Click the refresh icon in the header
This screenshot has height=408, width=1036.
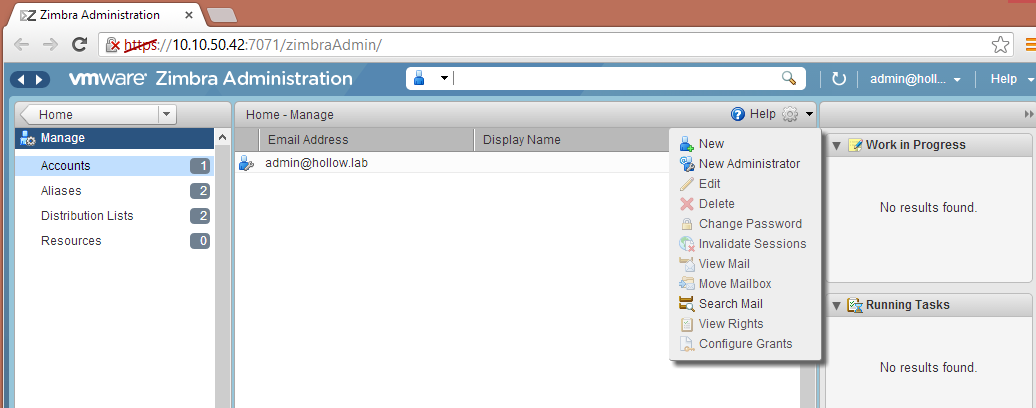pos(839,79)
